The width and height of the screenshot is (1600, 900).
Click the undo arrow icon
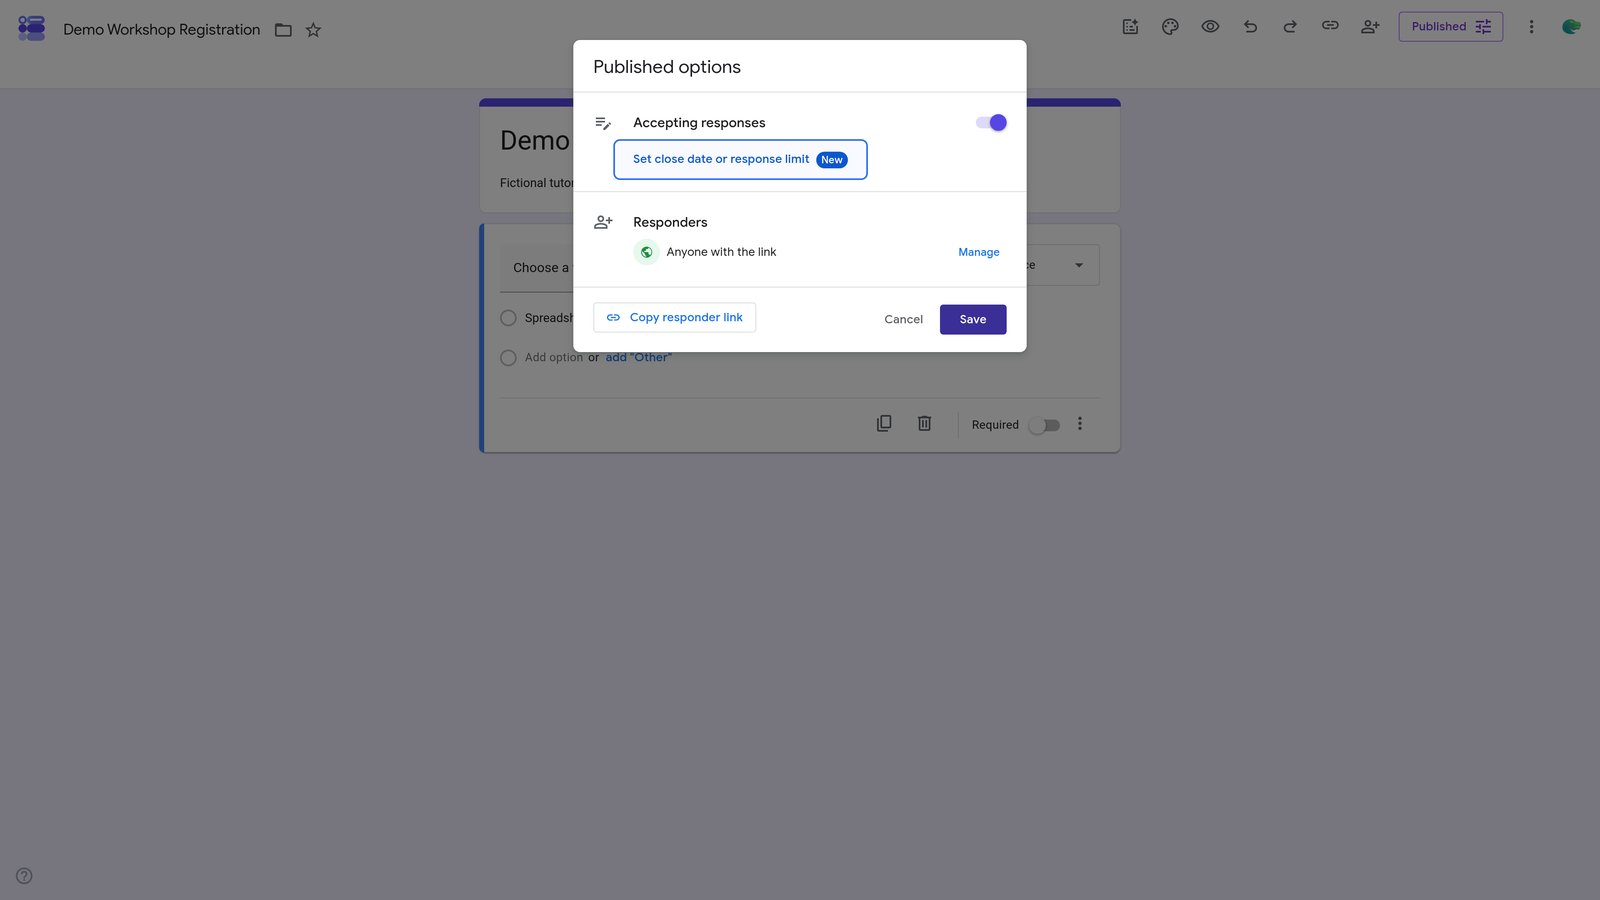pyautogui.click(x=1250, y=27)
